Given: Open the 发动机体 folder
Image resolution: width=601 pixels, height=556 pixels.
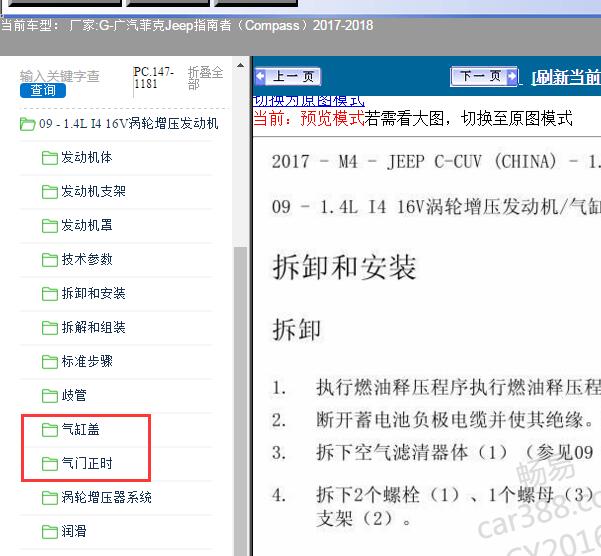Looking at the screenshot, I should click(87, 157).
